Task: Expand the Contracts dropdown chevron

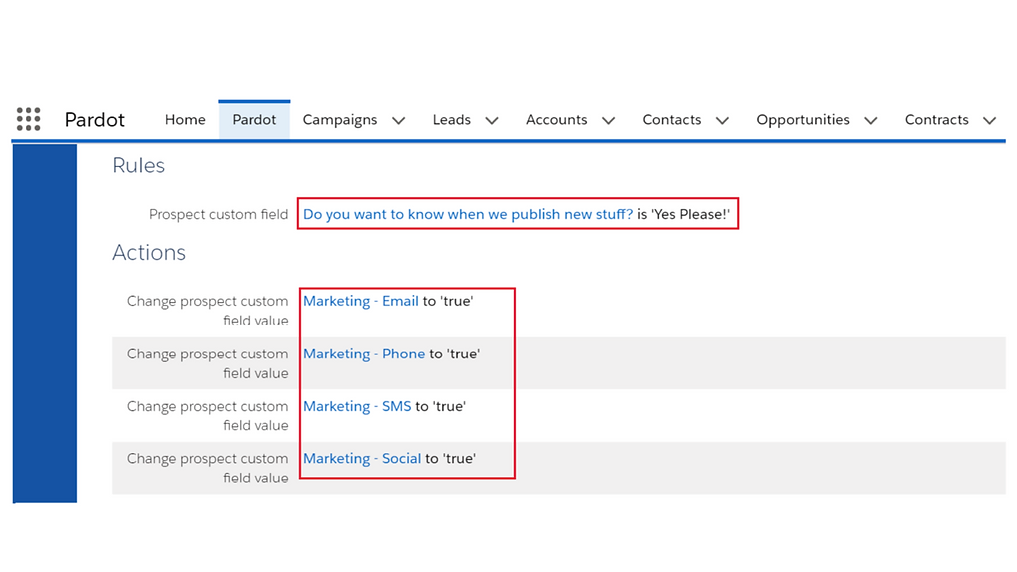Action: pos(990,121)
